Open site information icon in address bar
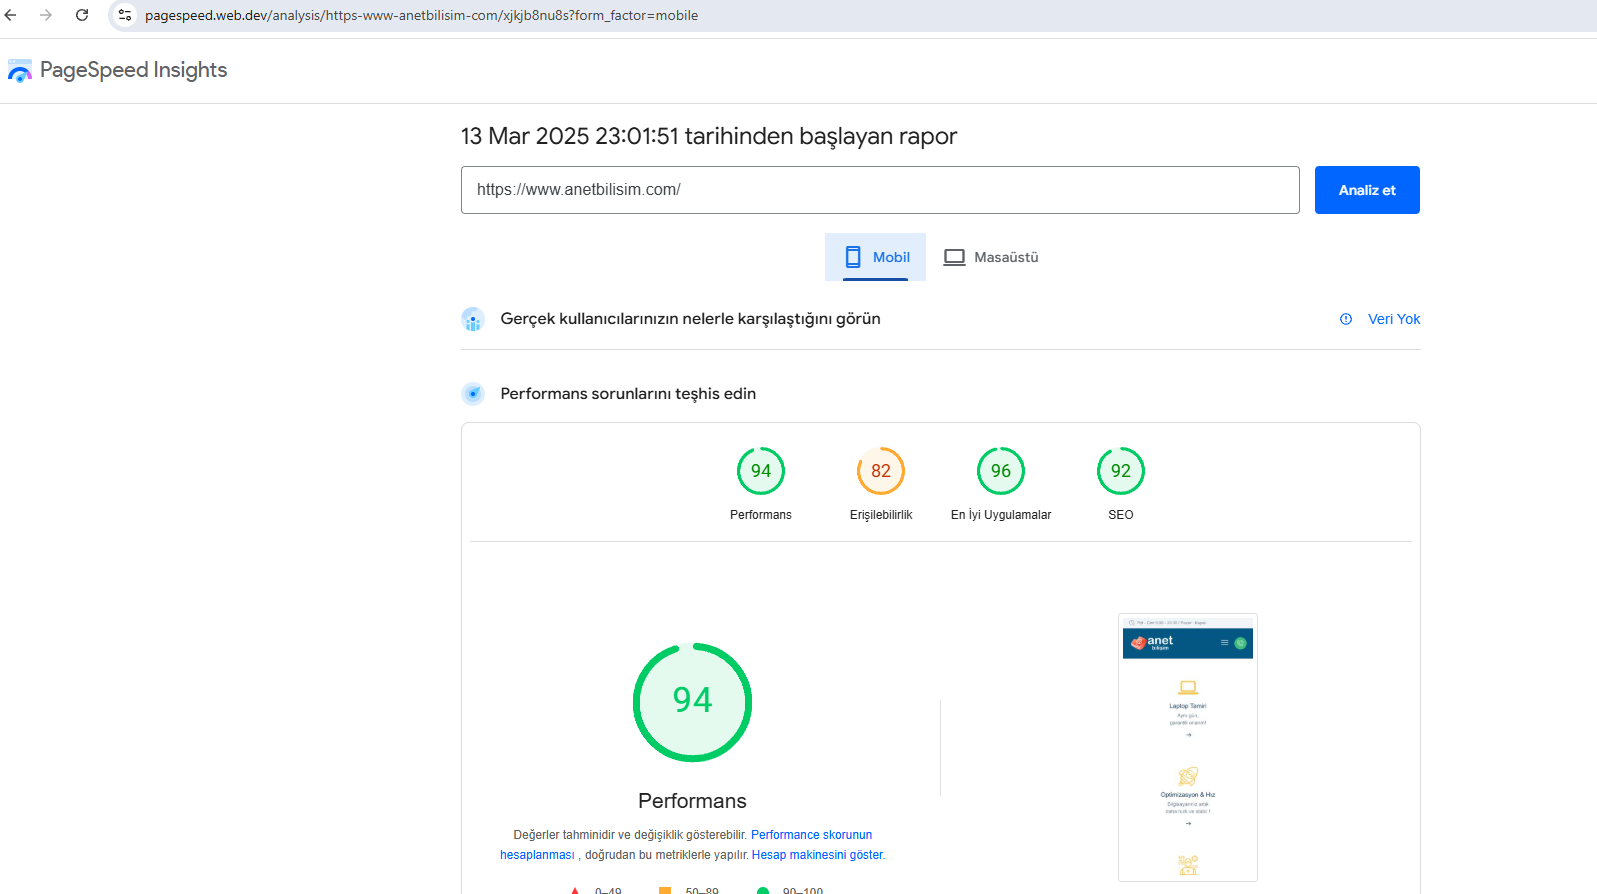The width and height of the screenshot is (1597, 894). click(125, 15)
